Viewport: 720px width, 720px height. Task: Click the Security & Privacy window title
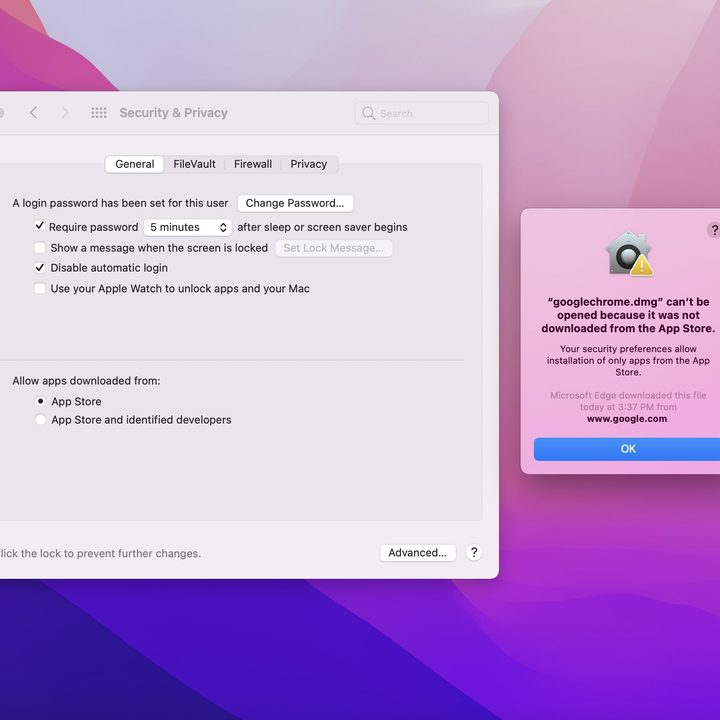[174, 112]
